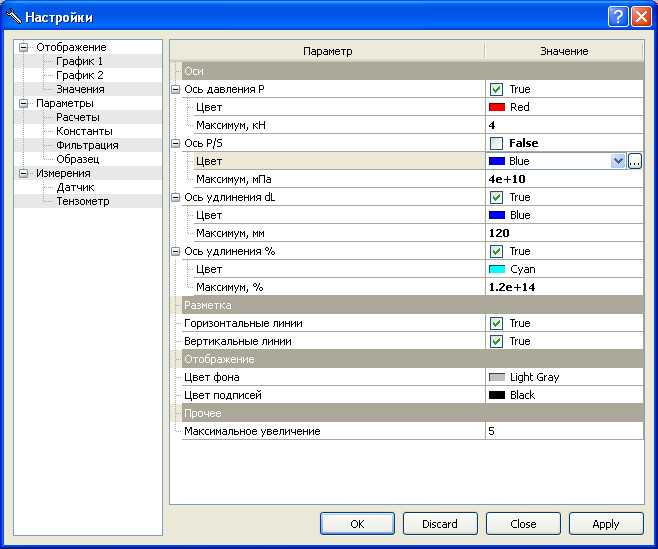The image size is (658, 549).
Task: Select График 2 in the tree
Action: [x=79, y=75]
